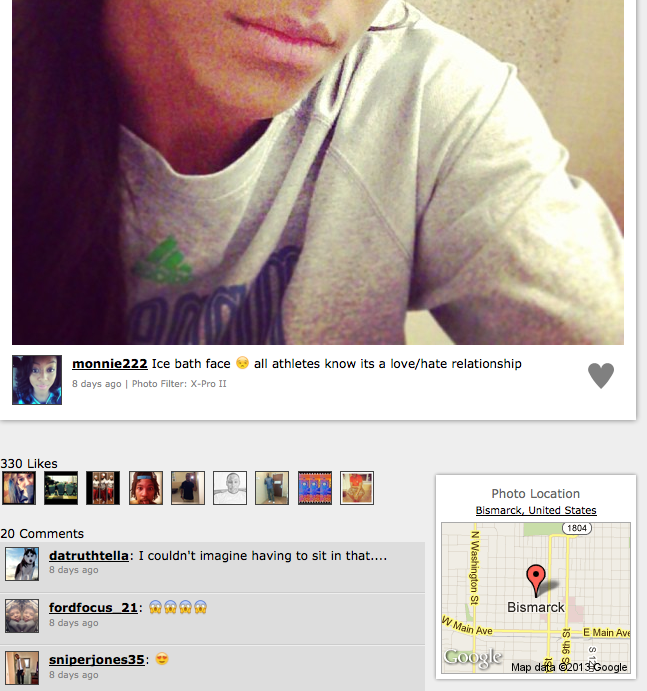This screenshot has width=647, height=691.
Task: Open the second liker's dark green thumbnail
Action: point(61,488)
